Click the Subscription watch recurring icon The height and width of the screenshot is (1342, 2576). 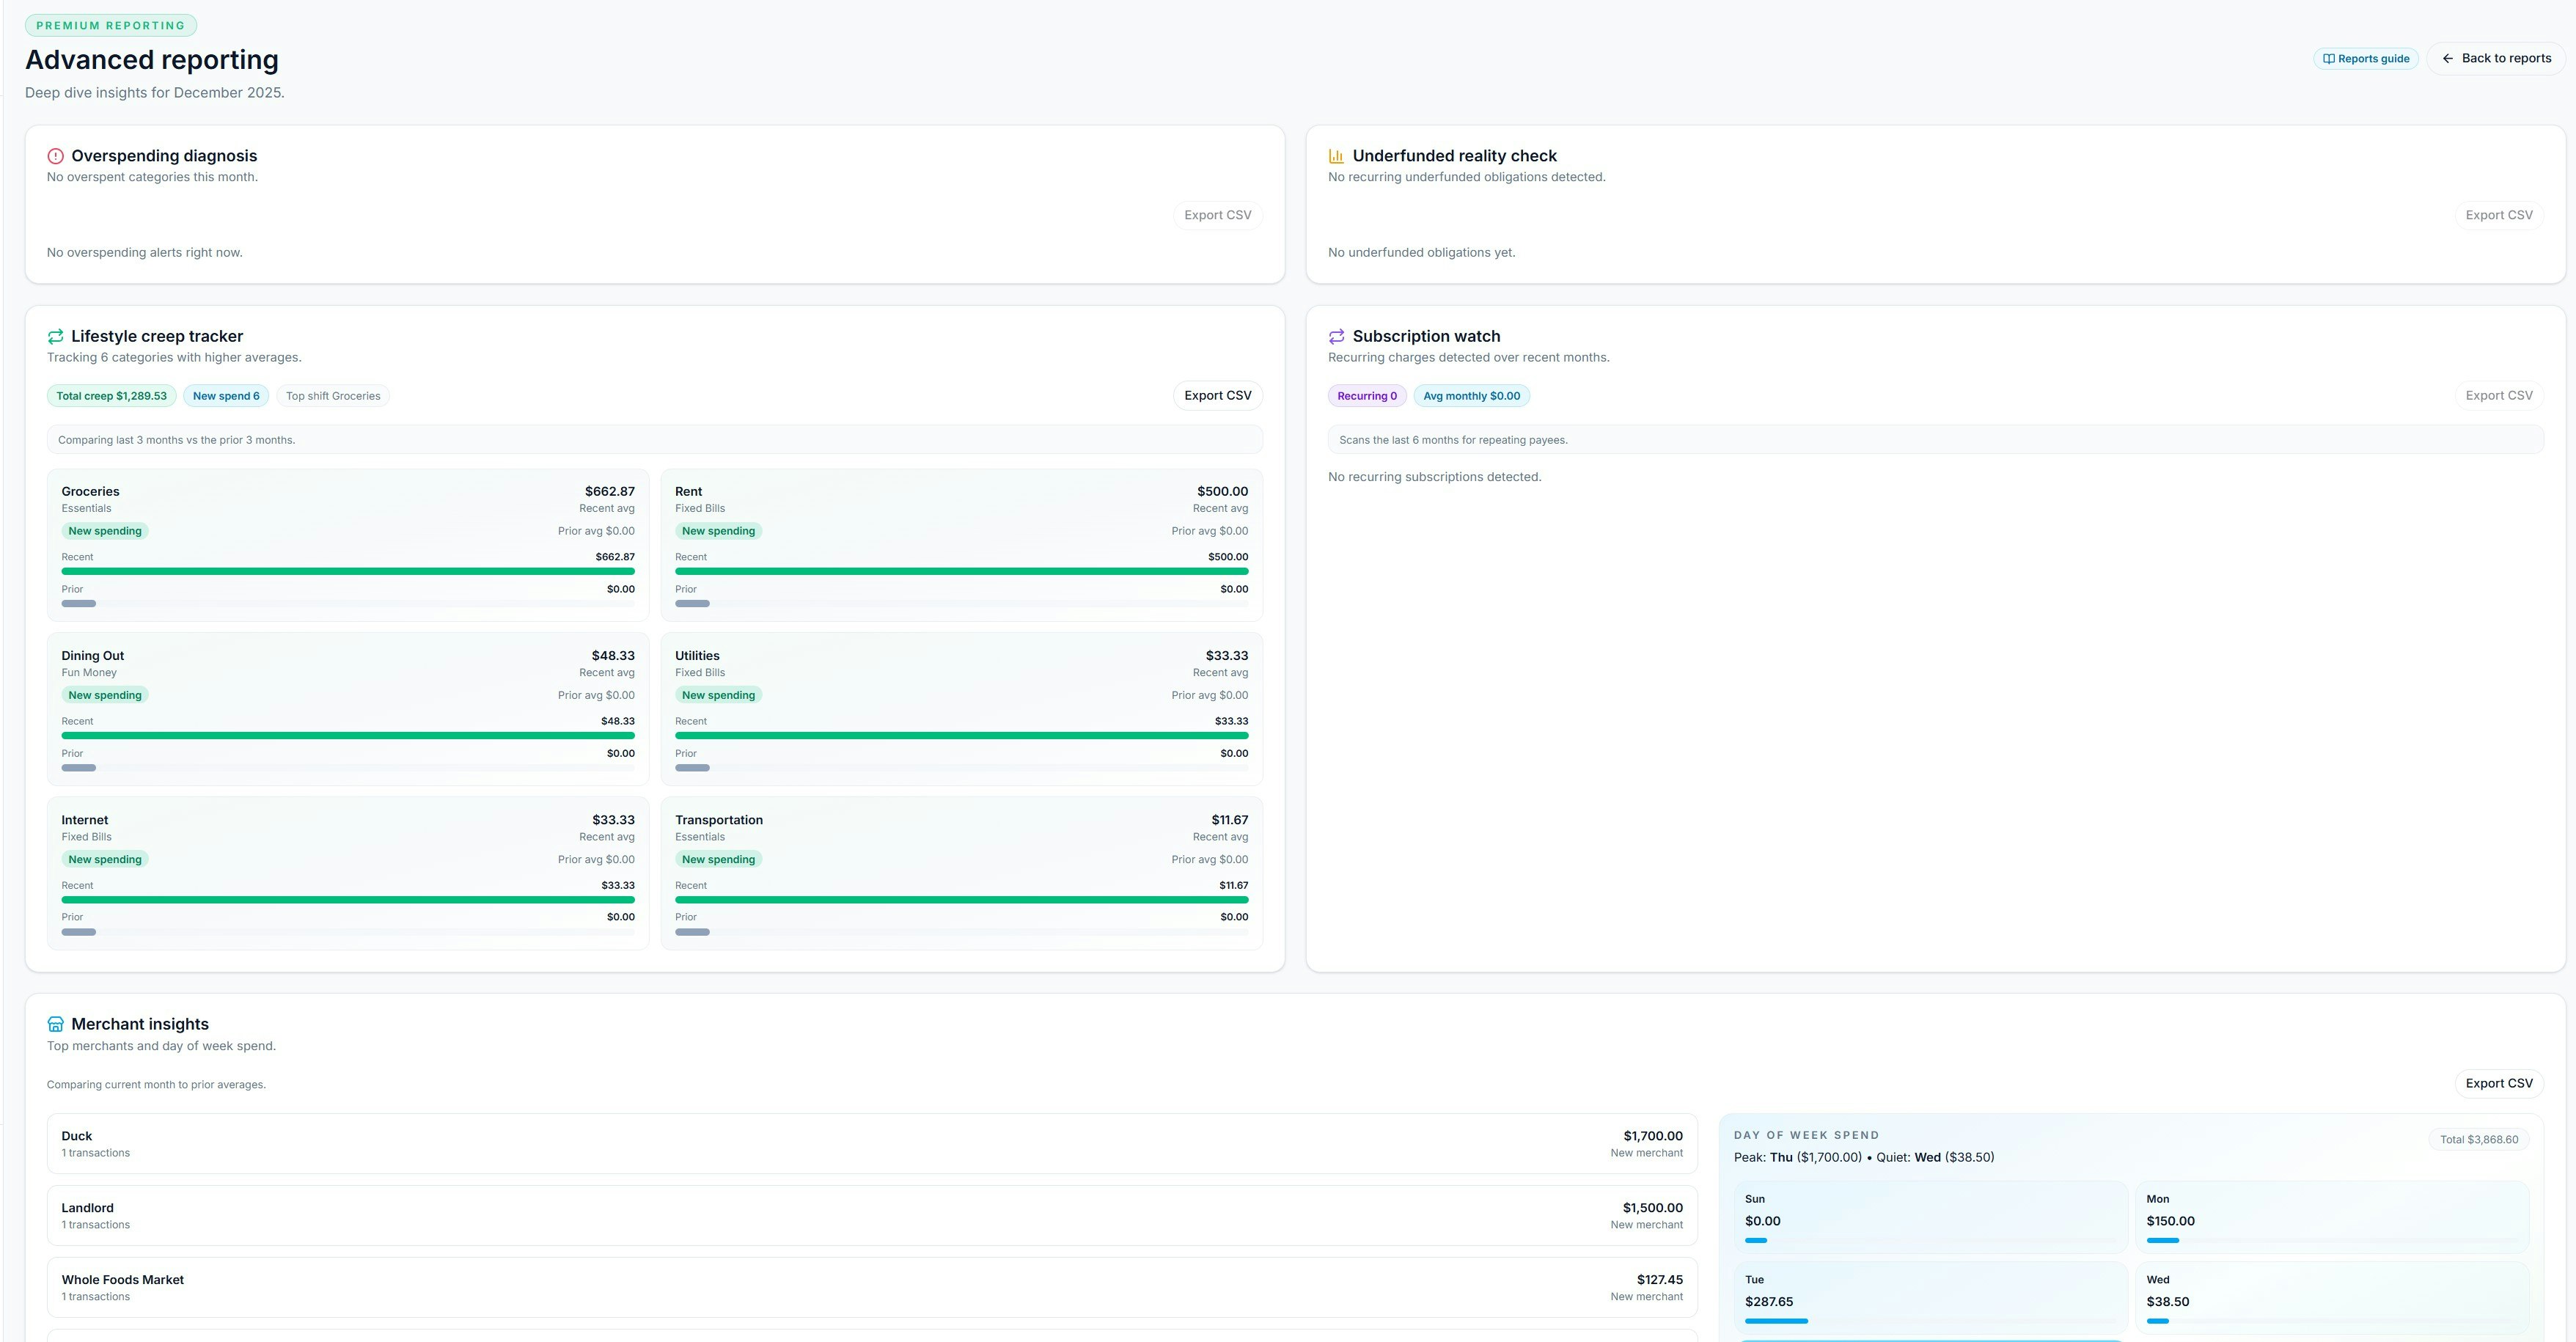point(1335,336)
